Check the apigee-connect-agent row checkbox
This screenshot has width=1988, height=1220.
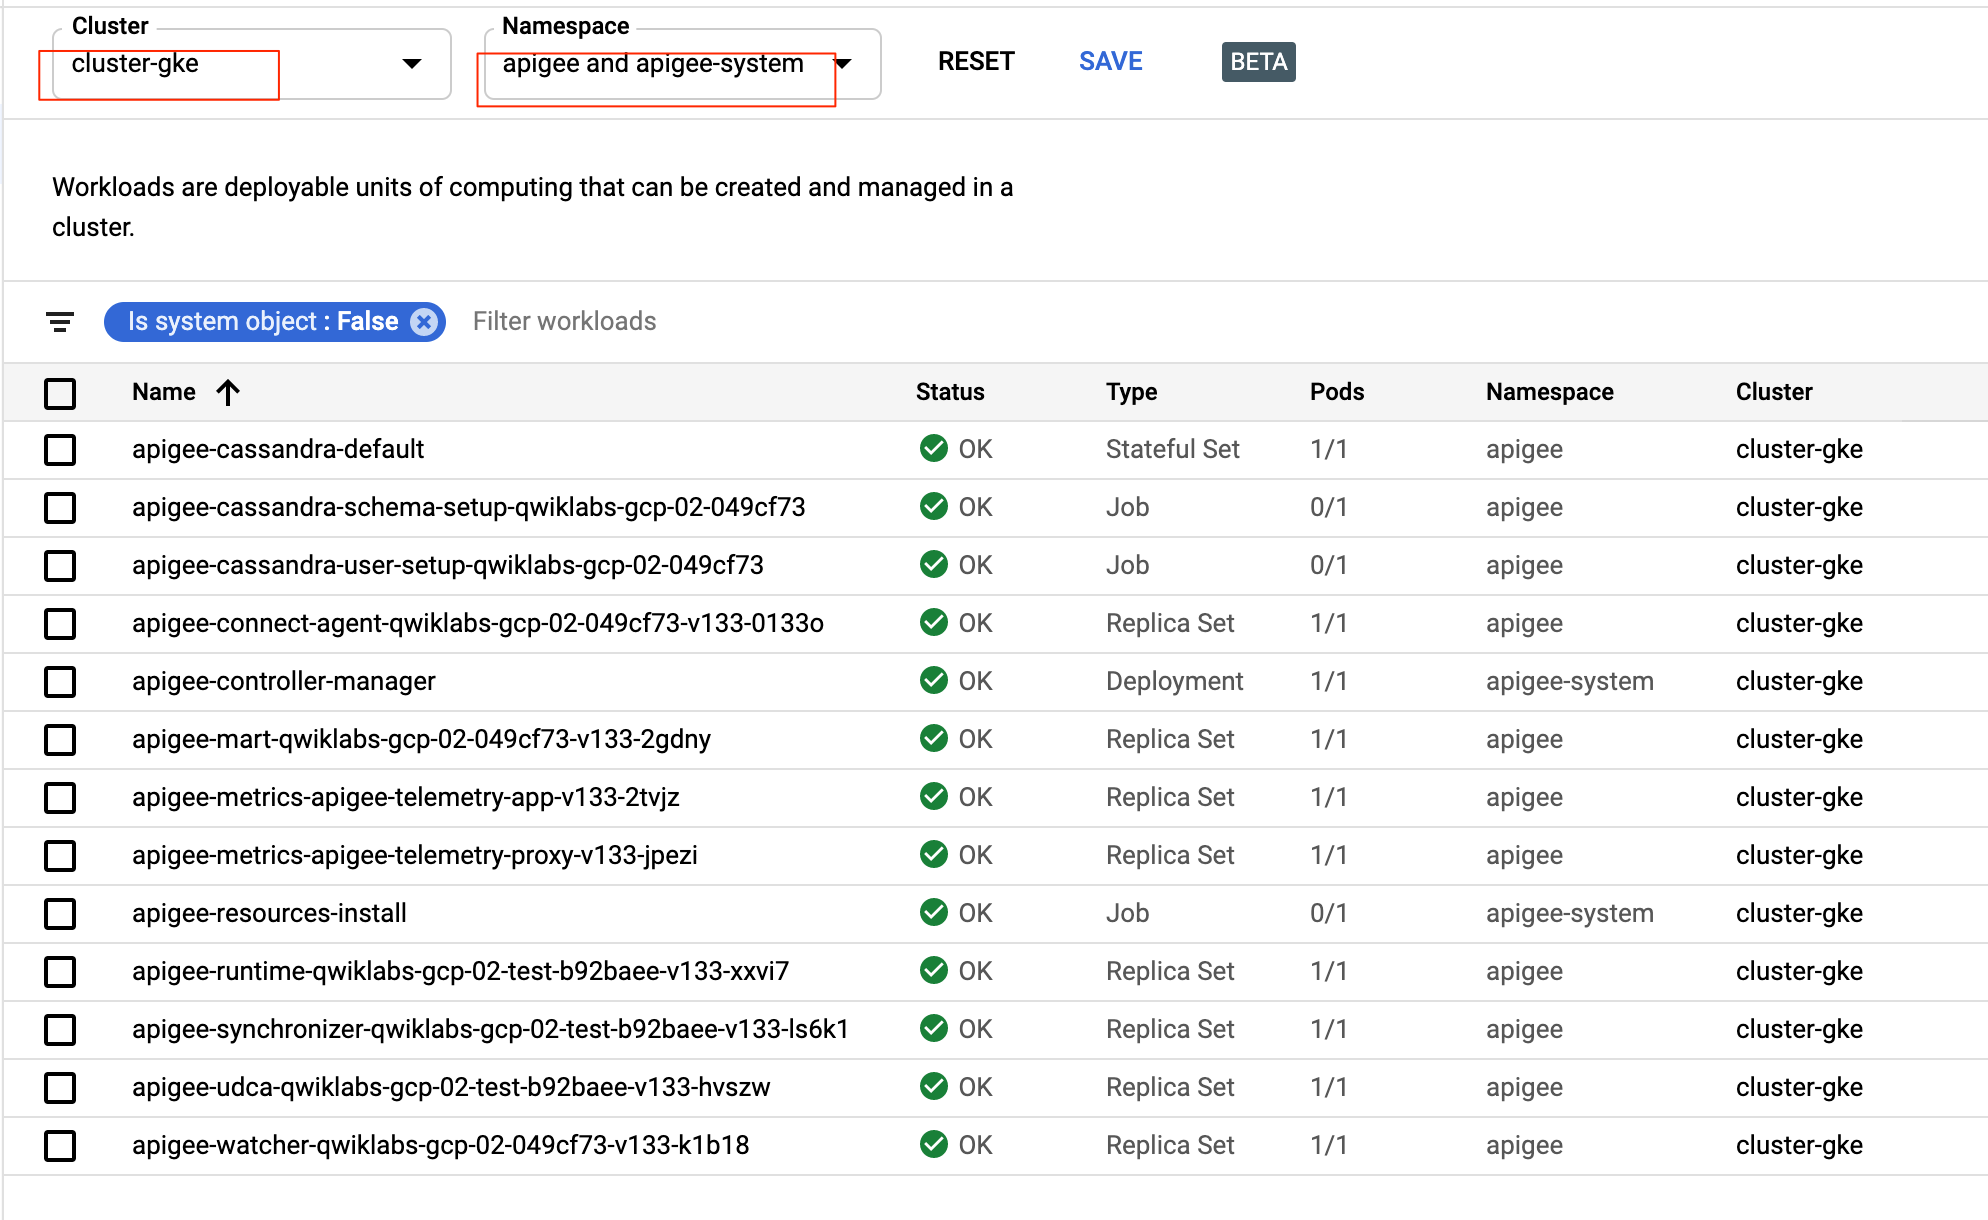pos(60,624)
